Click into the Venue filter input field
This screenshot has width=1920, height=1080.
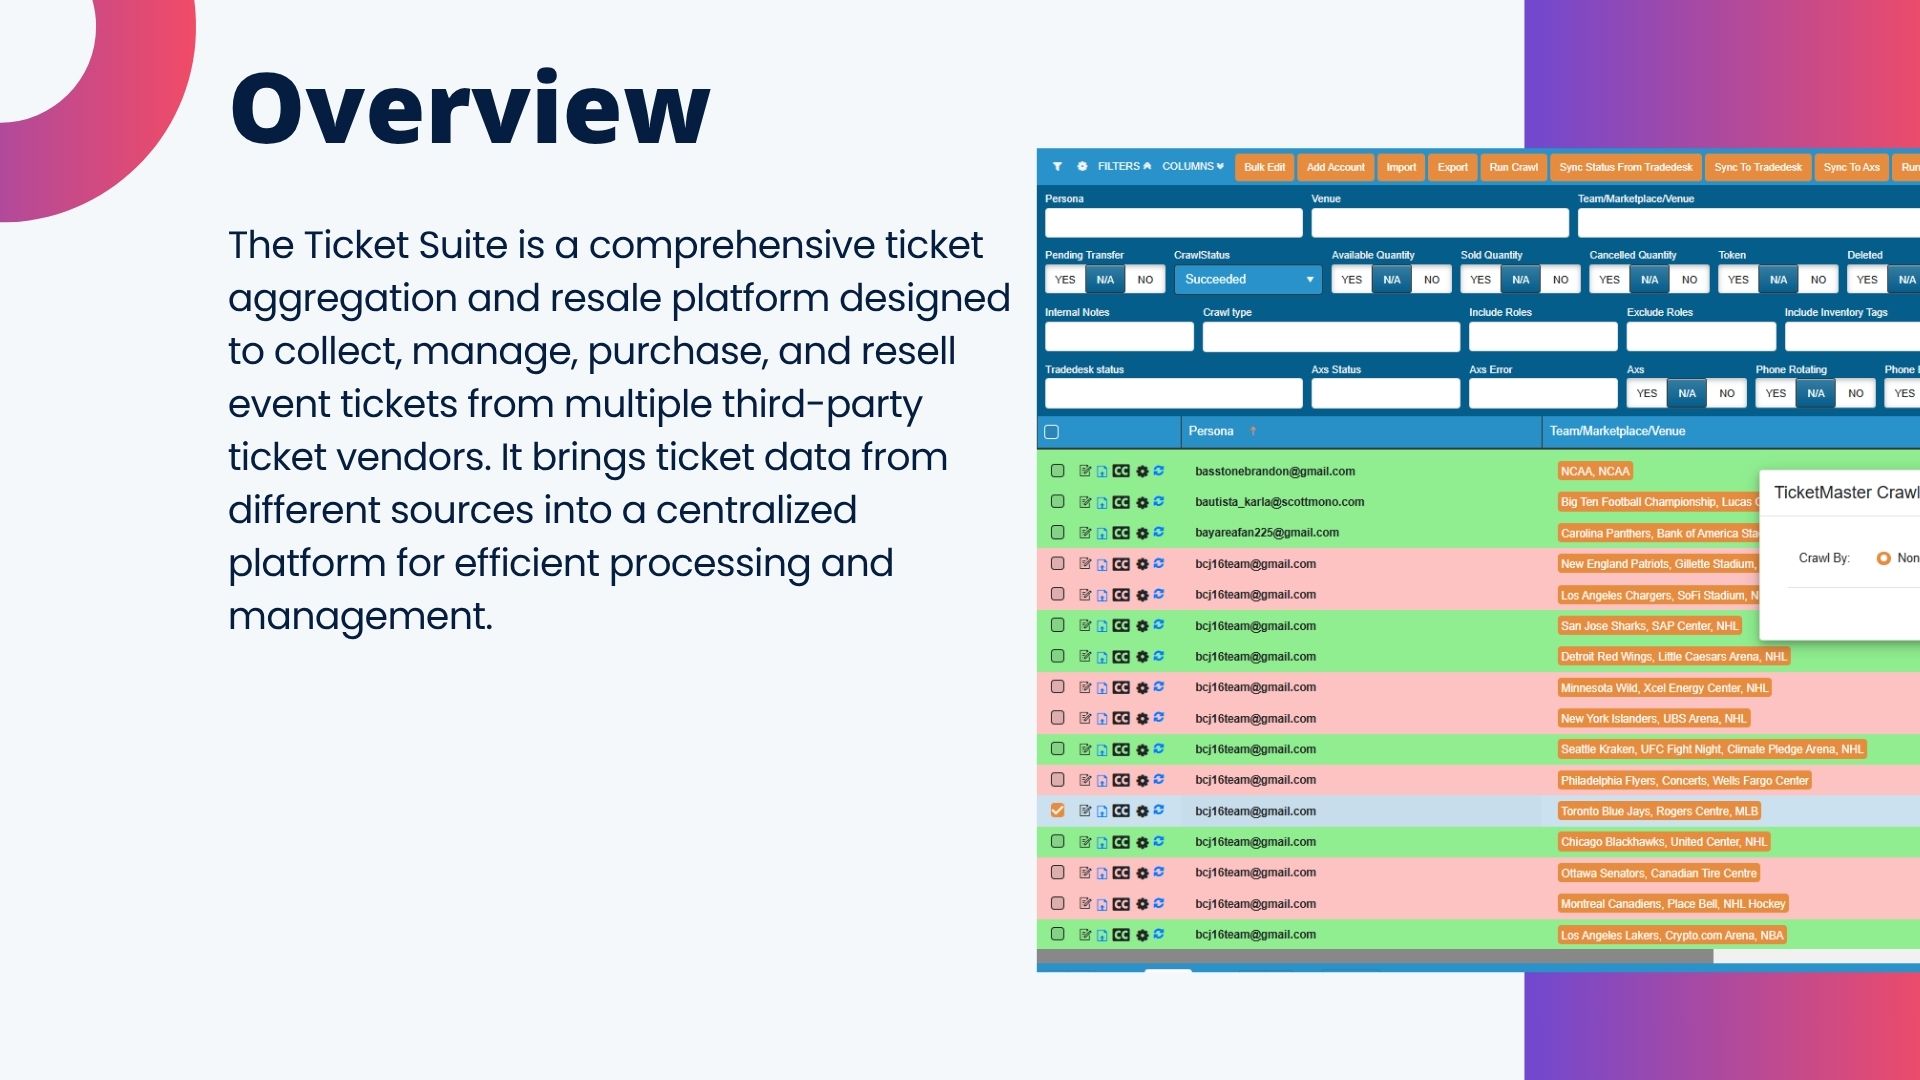coord(1440,223)
